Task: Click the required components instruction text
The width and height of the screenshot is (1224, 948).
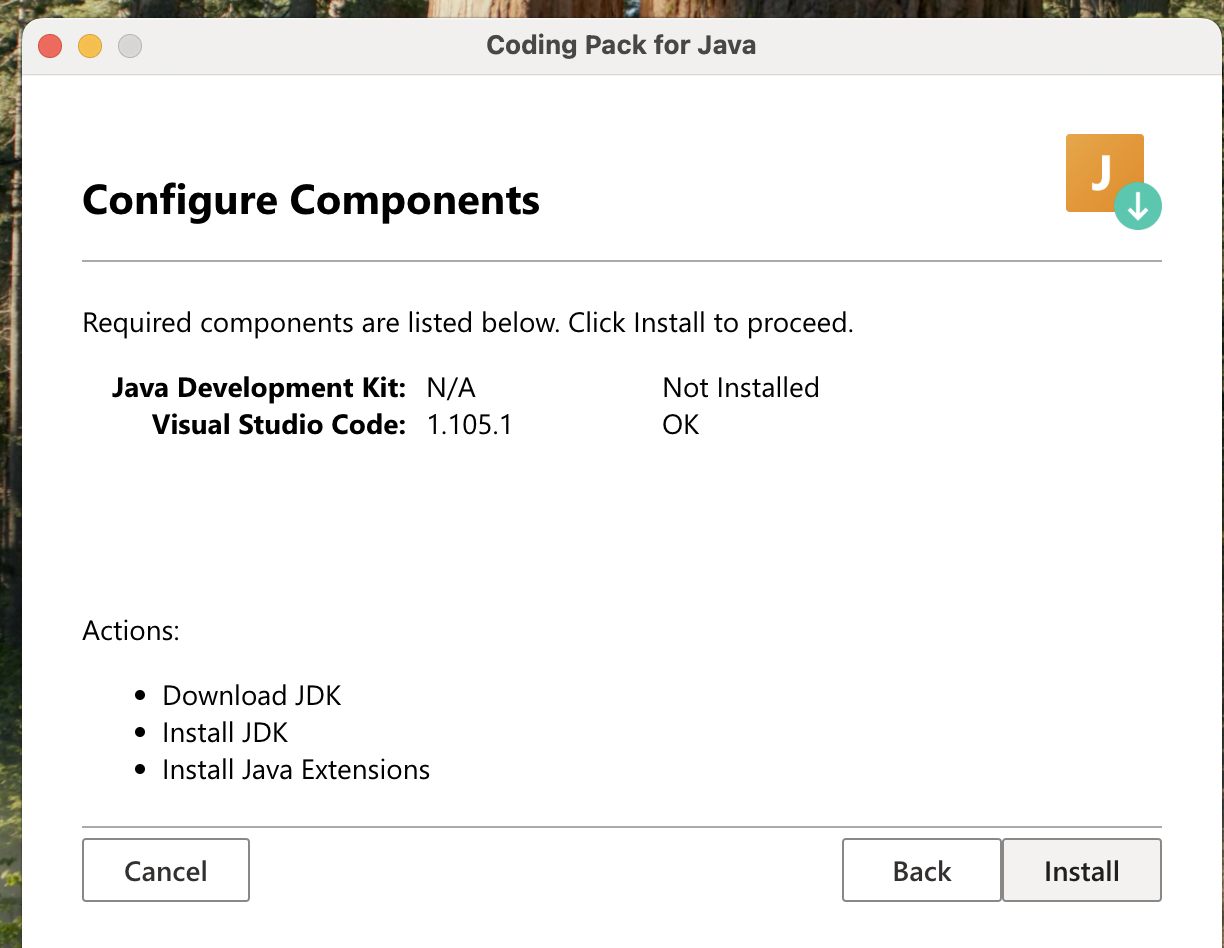Action: [x=467, y=322]
